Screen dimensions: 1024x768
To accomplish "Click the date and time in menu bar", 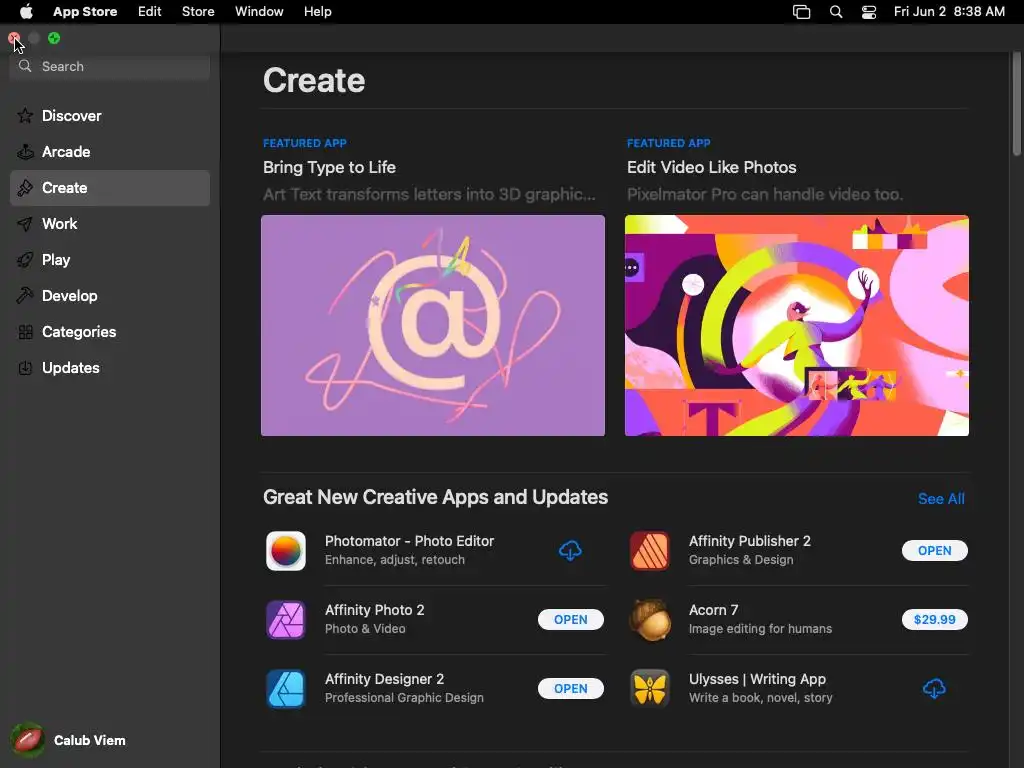I will pyautogui.click(x=949, y=12).
